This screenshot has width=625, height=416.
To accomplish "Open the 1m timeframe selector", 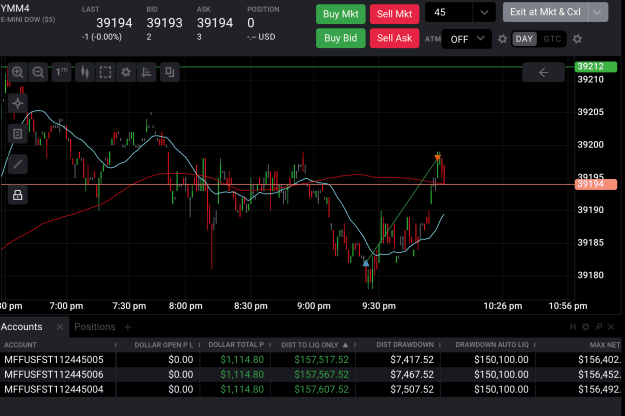I will (x=61, y=72).
